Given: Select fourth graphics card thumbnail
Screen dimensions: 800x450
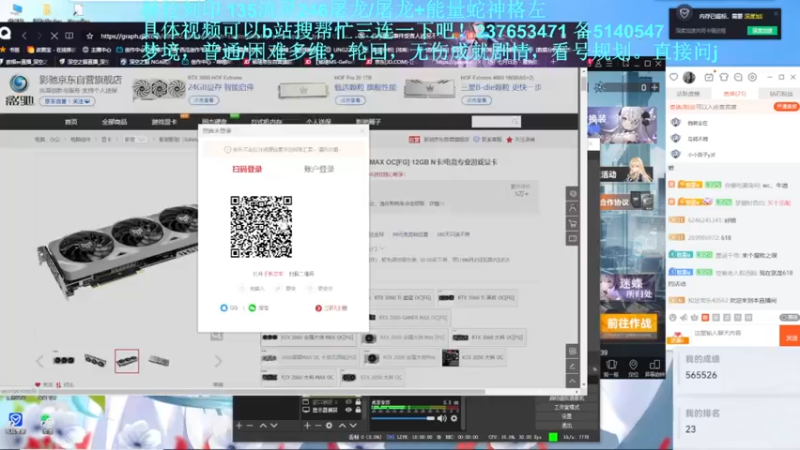Looking at the screenshot, I should click(x=159, y=361).
